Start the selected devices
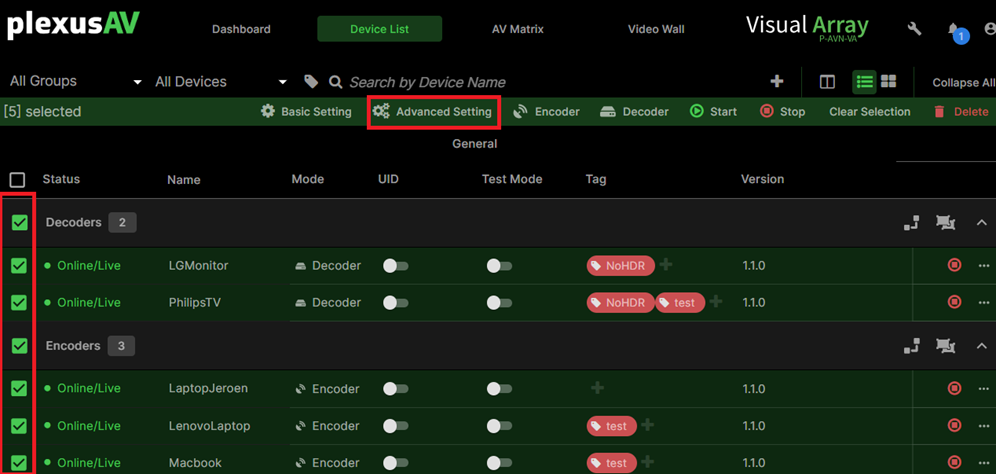The width and height of the screenshot is (996, 474). pyautogui.click(x=713, y=112)
